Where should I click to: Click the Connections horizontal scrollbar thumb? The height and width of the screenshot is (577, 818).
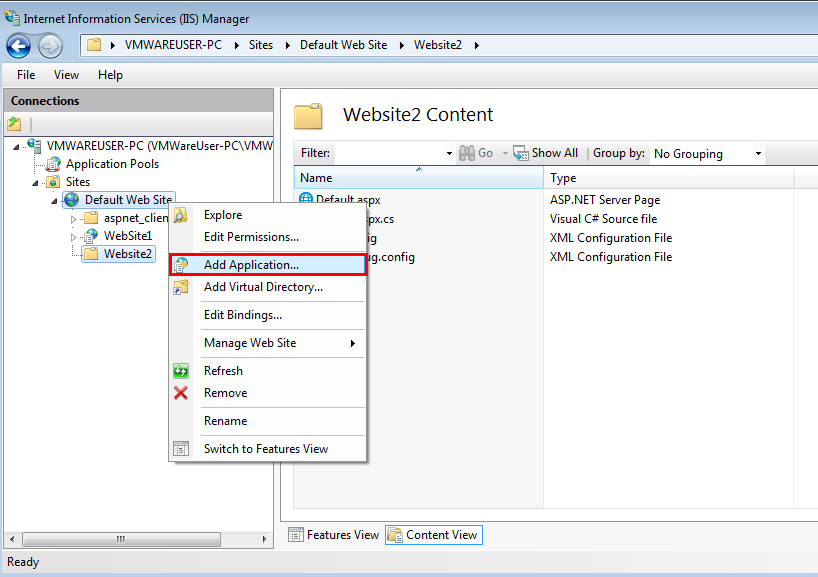(121, 539)
